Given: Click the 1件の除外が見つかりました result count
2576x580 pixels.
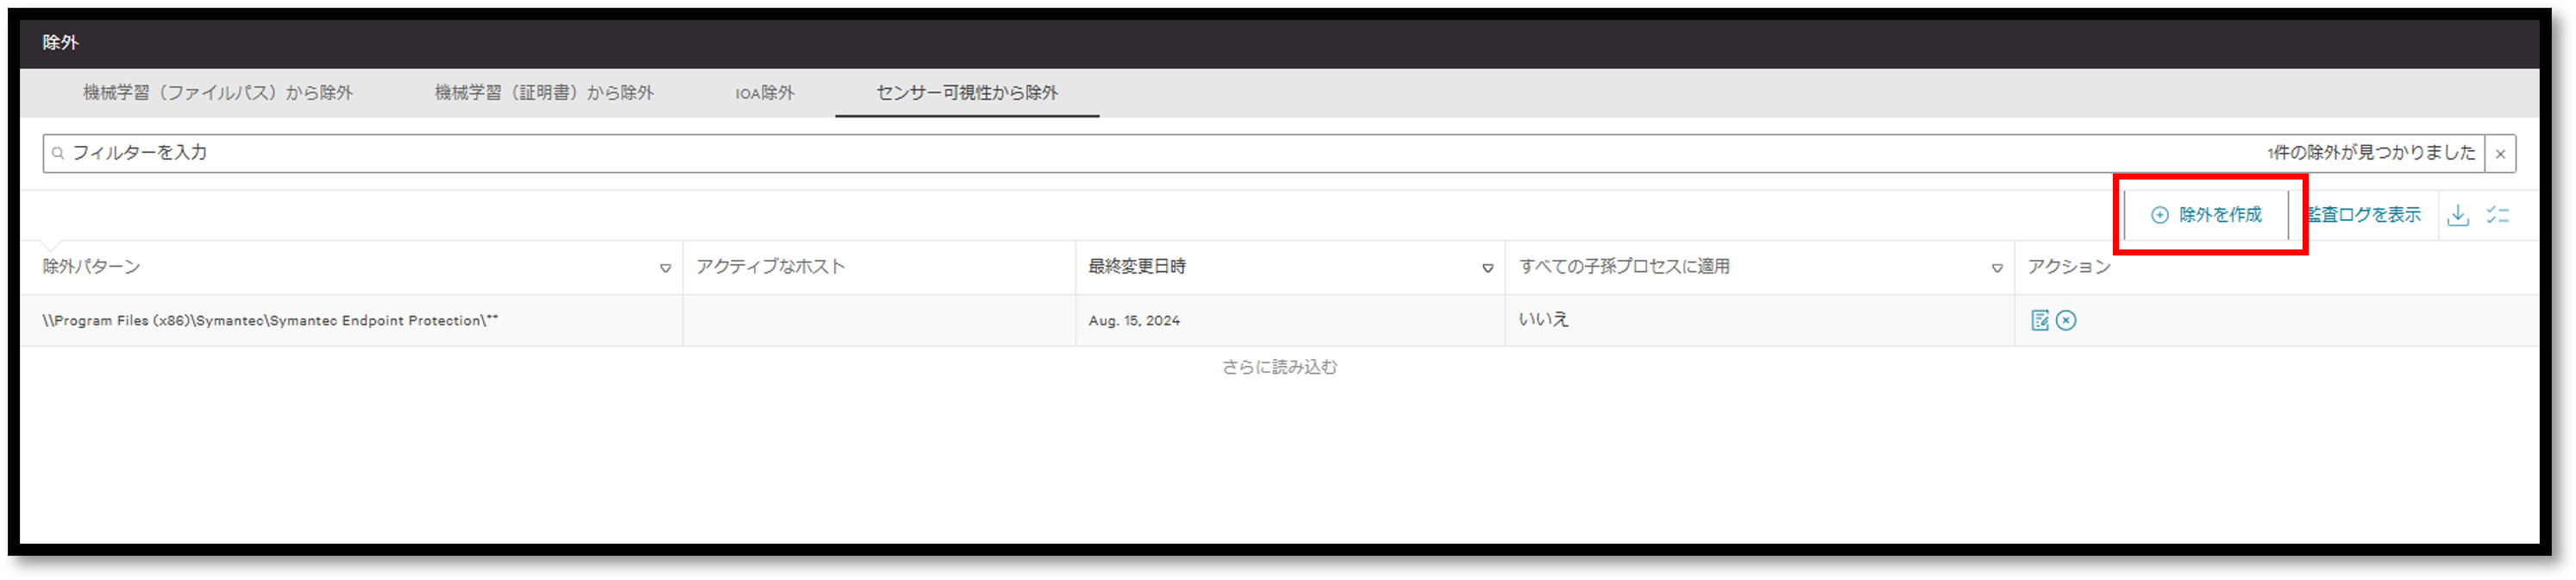Looking at the screenshot, I should [x=2371, y=152].
